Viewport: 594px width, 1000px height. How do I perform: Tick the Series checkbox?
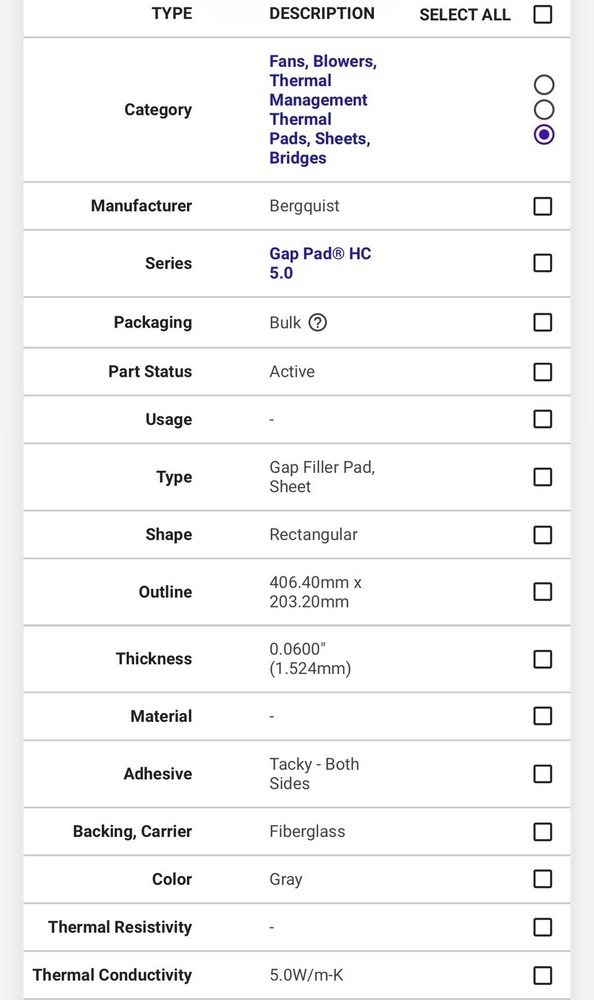pos(542,263)
